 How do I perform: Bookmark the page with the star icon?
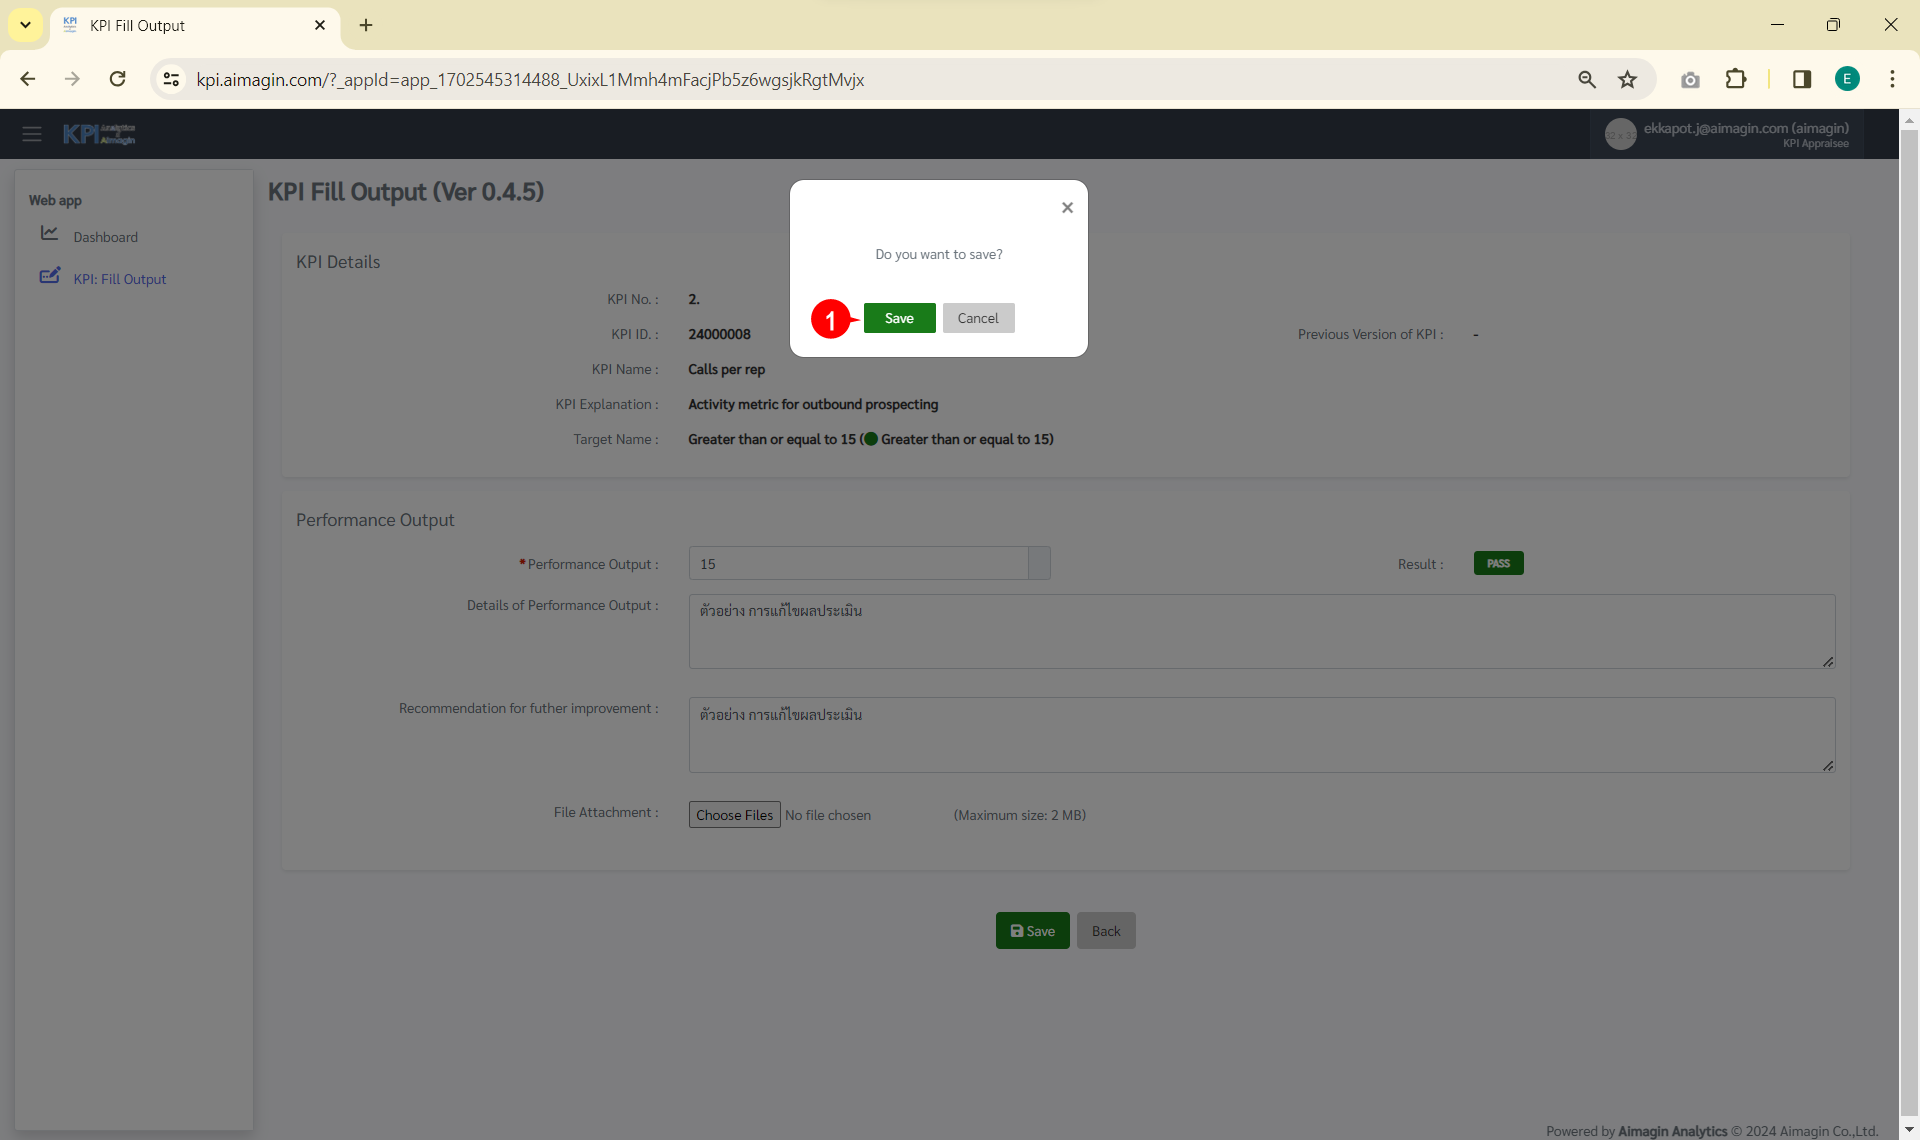pyautogui.click(x=1628, y=79)
